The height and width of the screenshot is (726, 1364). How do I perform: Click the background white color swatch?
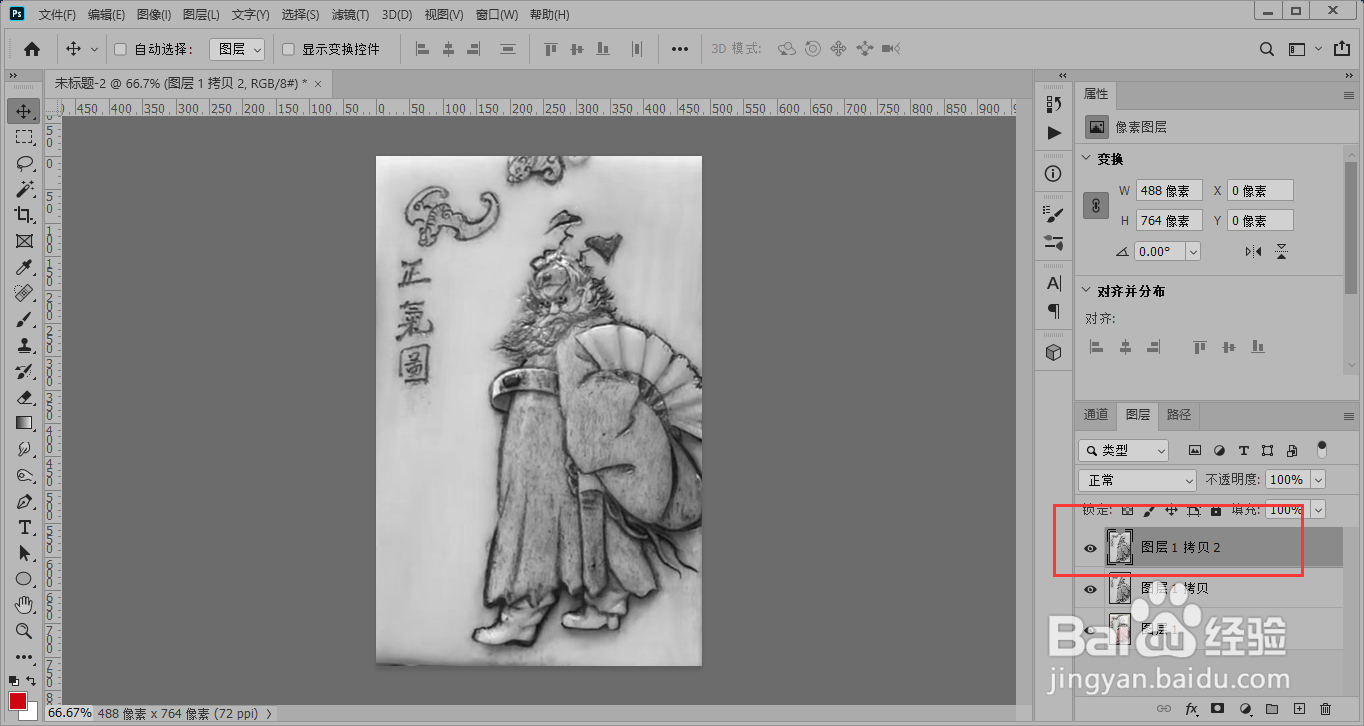pyautogui.click(x=33, y=713)
